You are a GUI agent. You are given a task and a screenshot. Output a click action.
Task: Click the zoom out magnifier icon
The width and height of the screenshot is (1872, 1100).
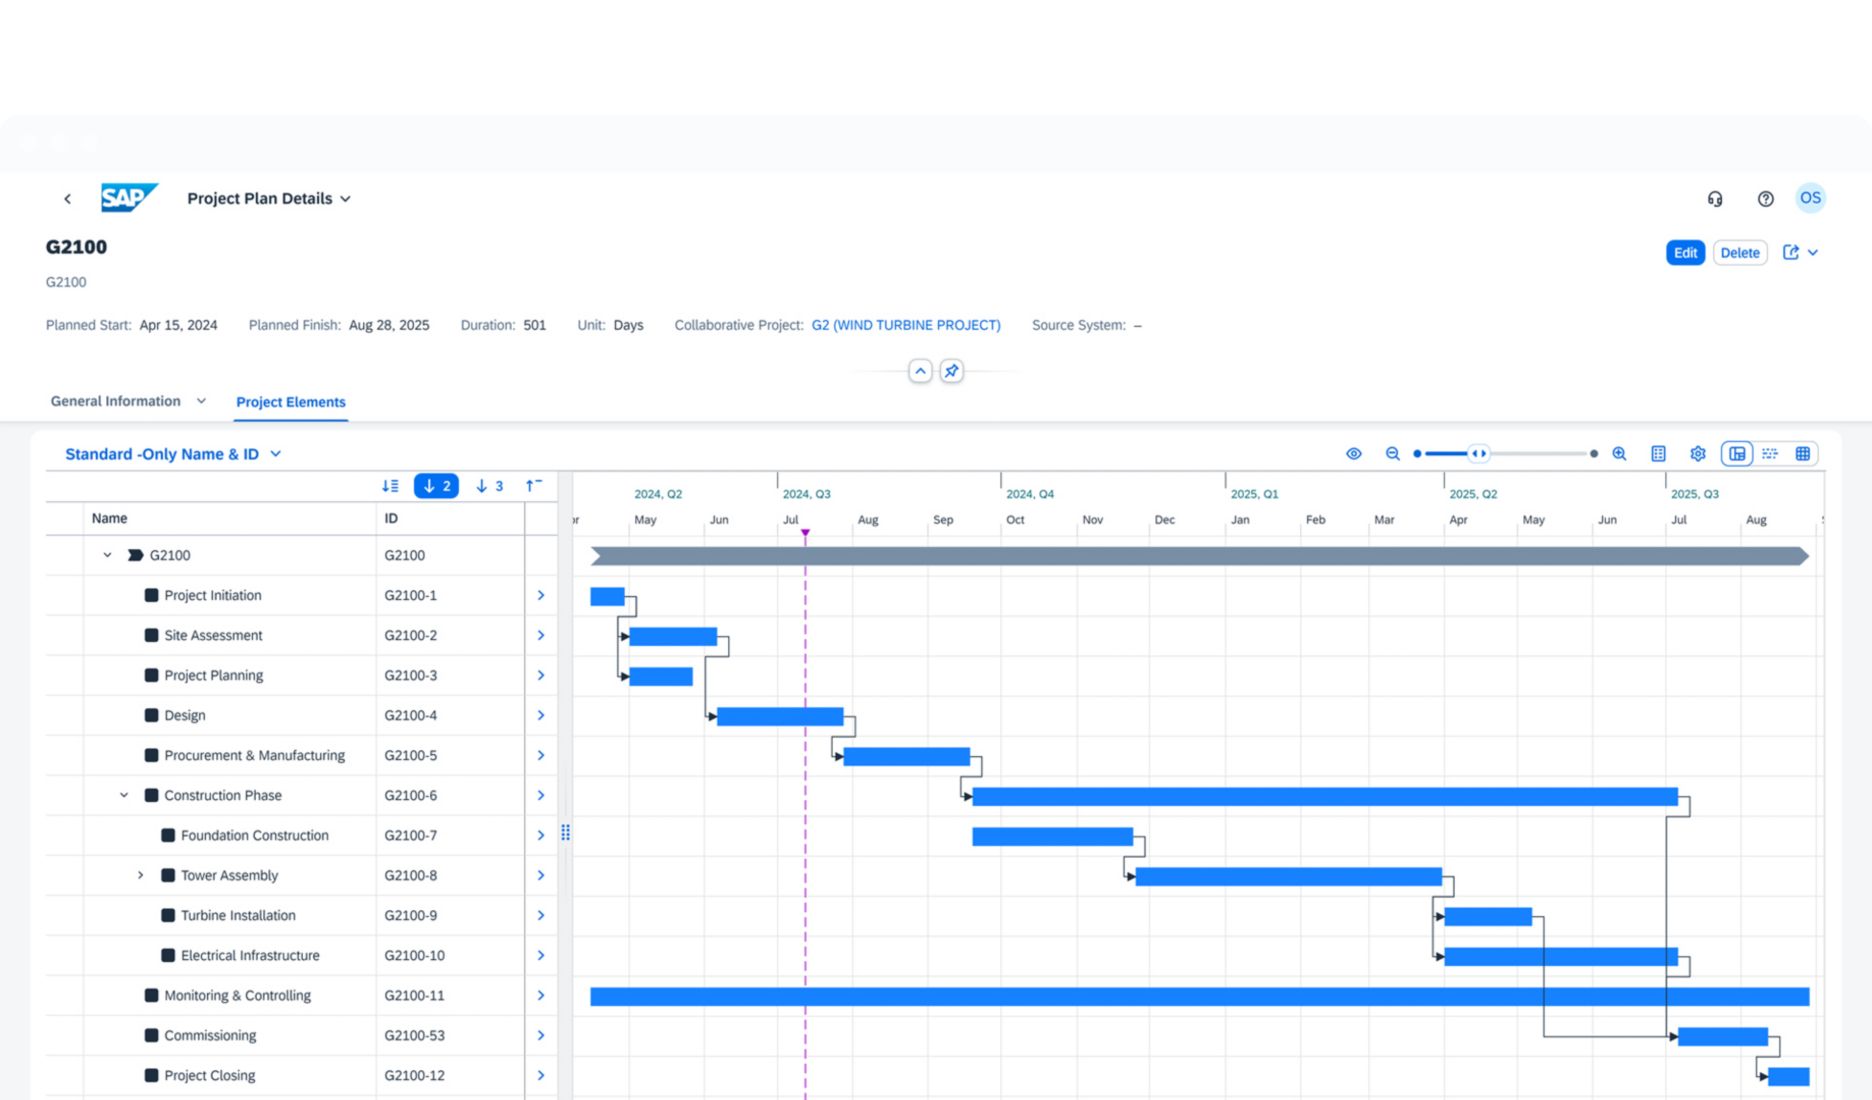click(1392, 454)
